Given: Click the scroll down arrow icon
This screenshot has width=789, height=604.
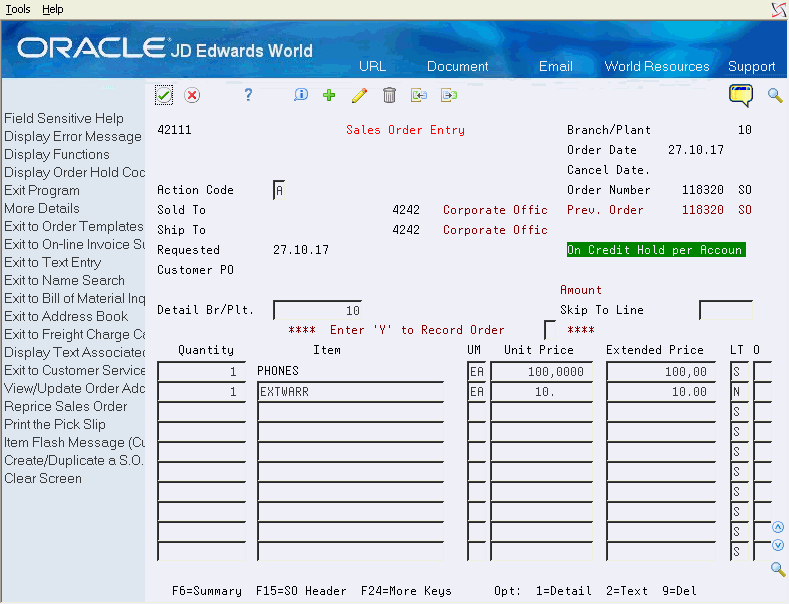Looking at the screenshot, I should 778,545.
